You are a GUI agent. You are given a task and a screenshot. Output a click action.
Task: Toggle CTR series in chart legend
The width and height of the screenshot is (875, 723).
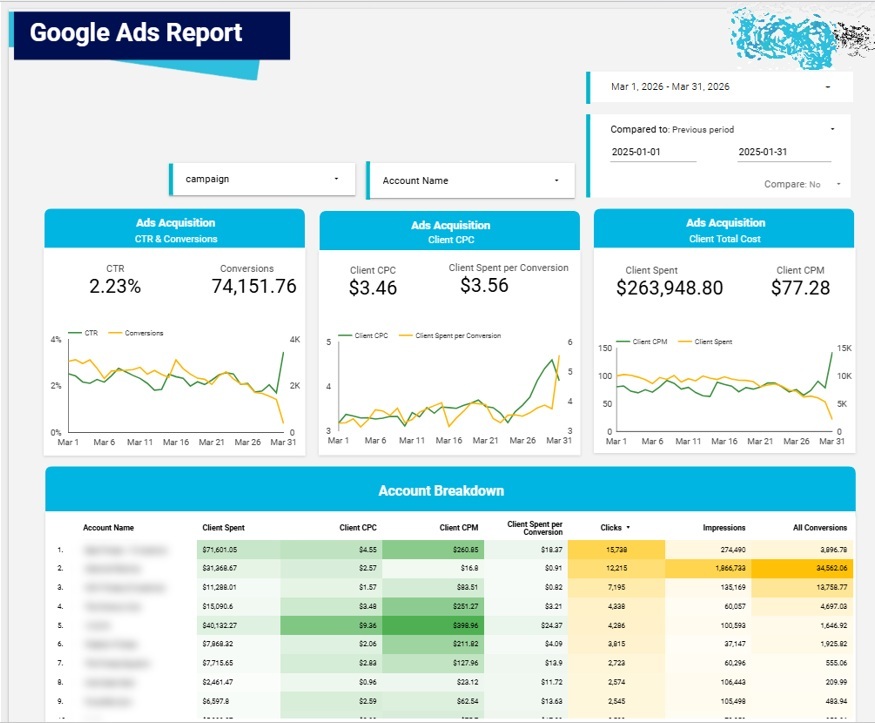click(83, 333)
